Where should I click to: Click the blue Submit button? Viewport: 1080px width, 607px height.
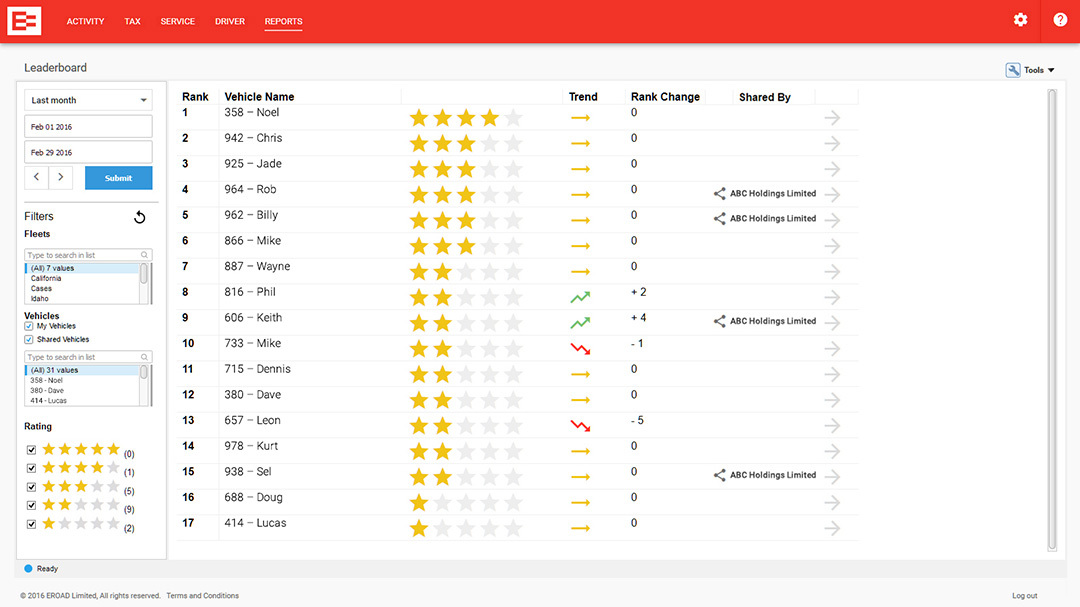[118, 178]
